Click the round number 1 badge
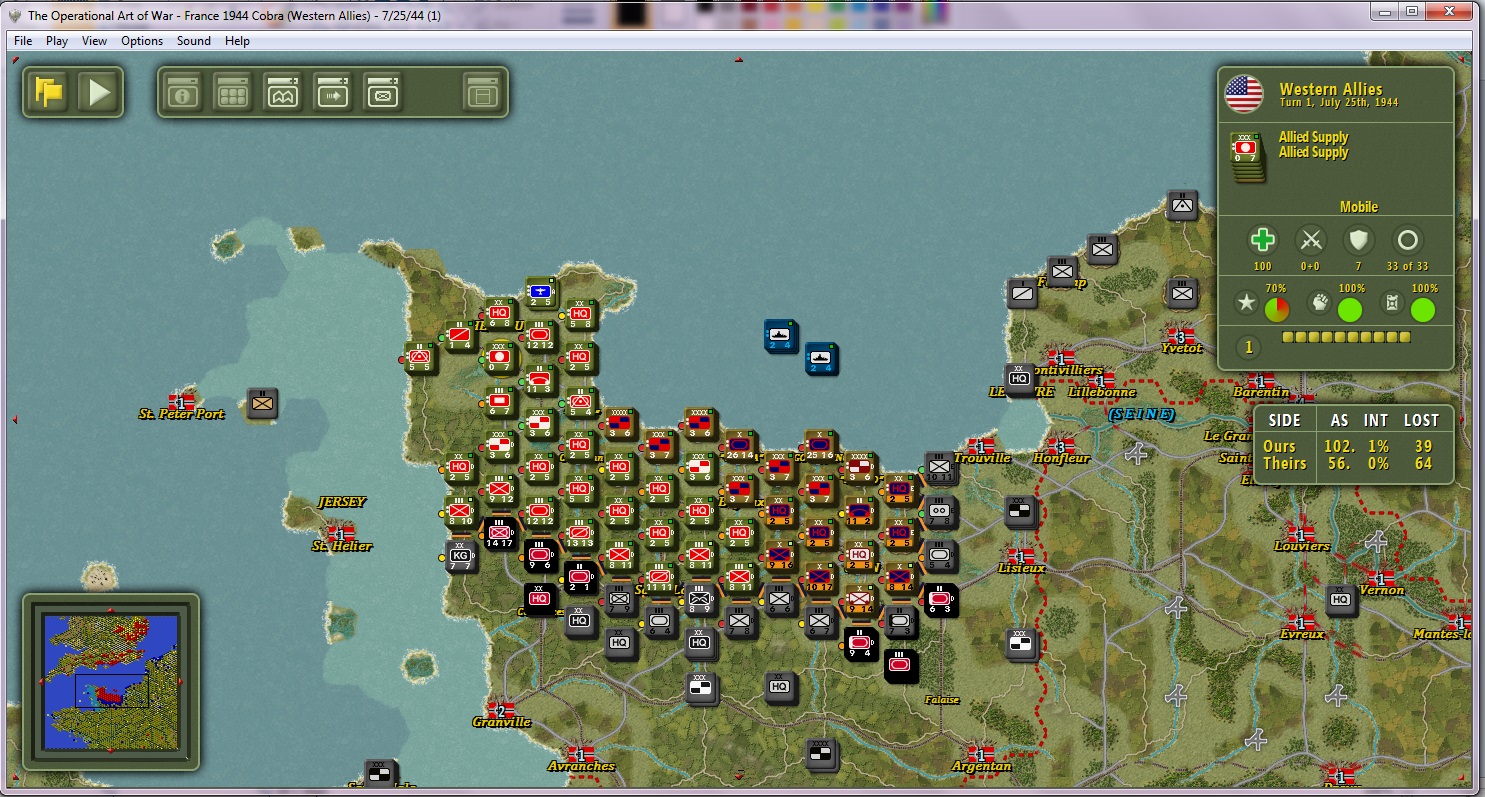The width and height of the screenshot is (1485, 797). pos(1248,348)
